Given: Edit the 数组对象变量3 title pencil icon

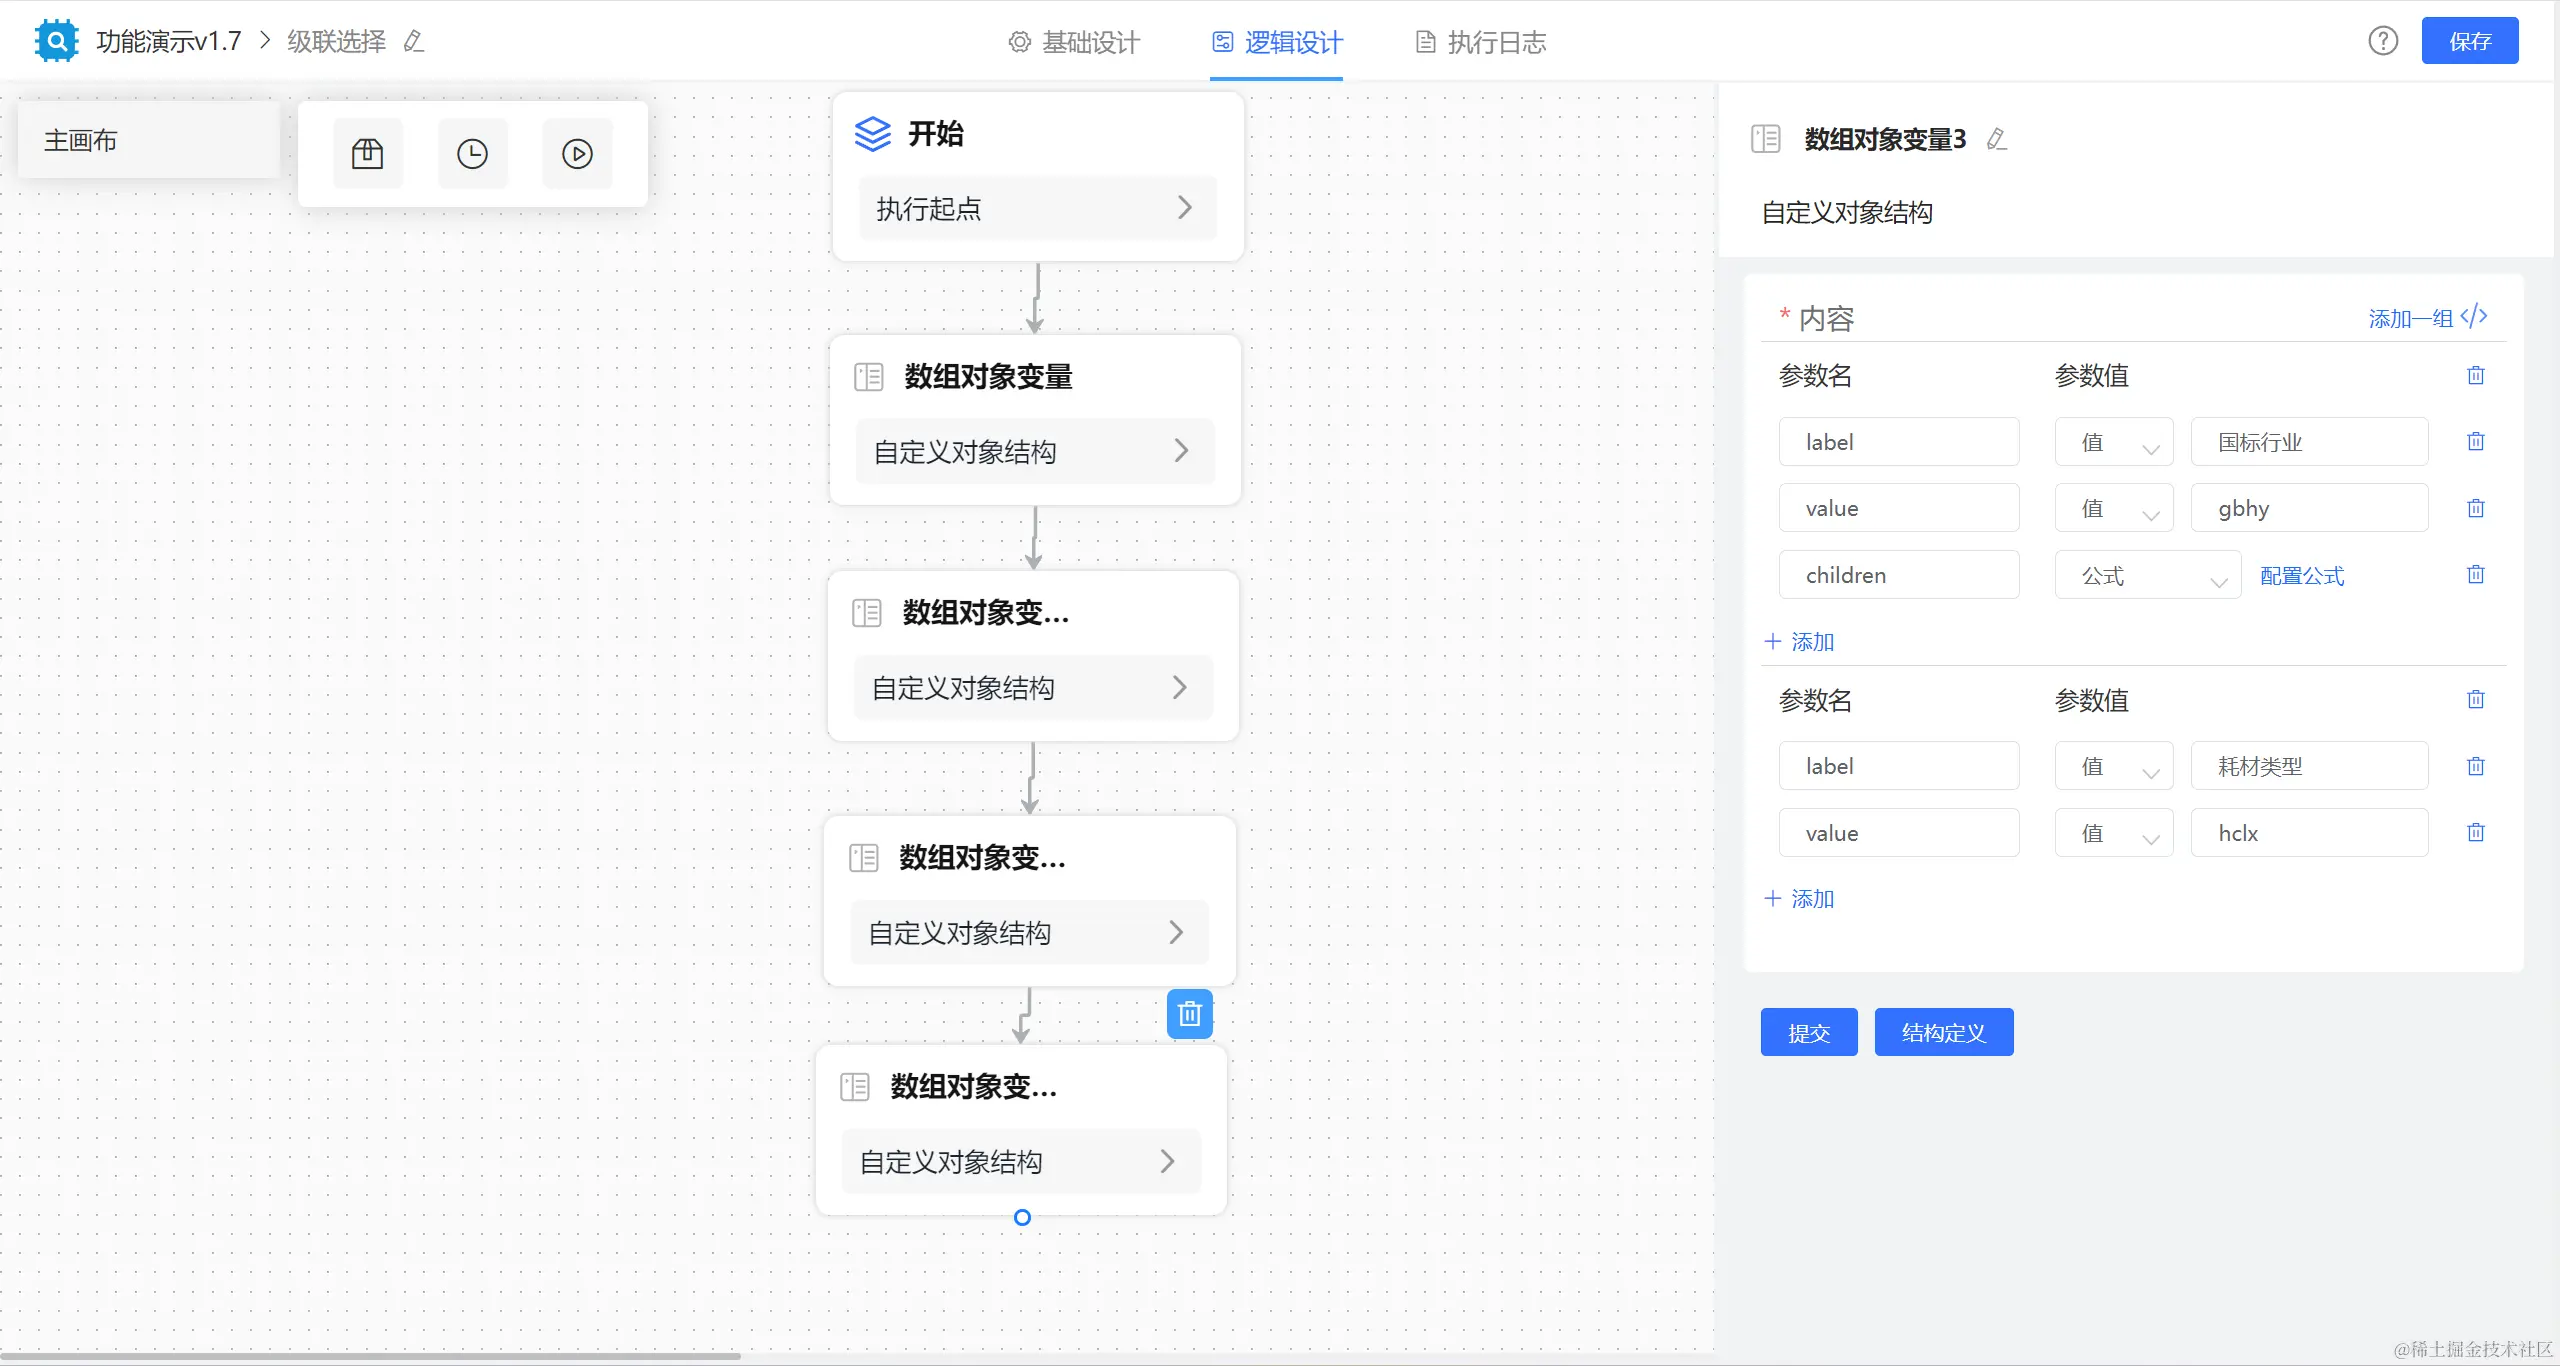Looking at the screenshot, I should click(1997, 139).
